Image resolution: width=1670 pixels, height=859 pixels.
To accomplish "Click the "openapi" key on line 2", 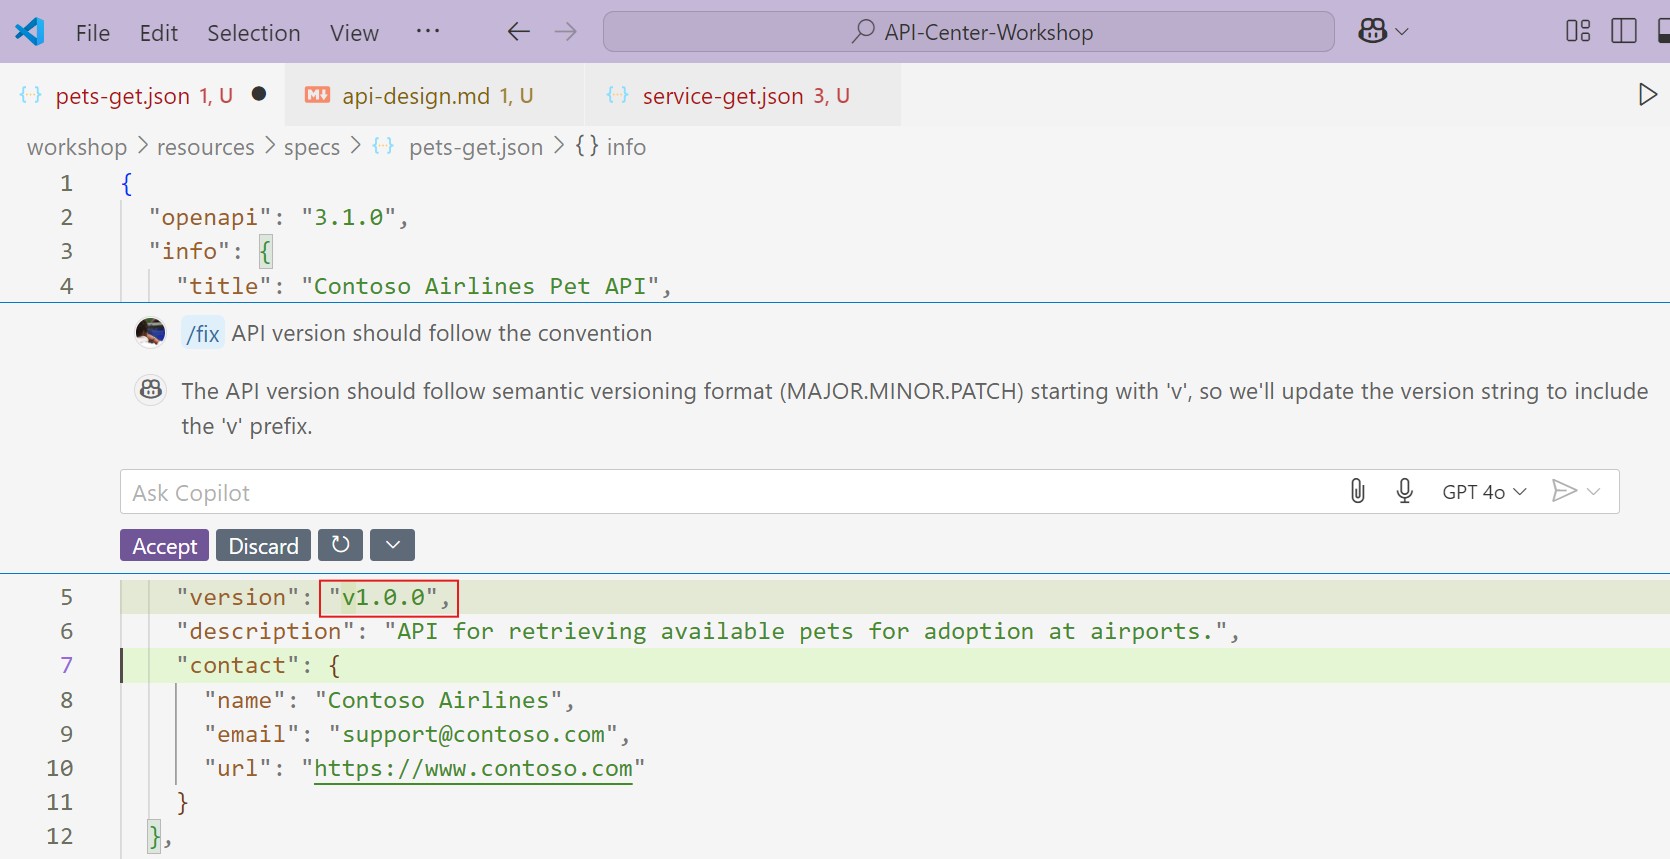I will coord(210,217).
